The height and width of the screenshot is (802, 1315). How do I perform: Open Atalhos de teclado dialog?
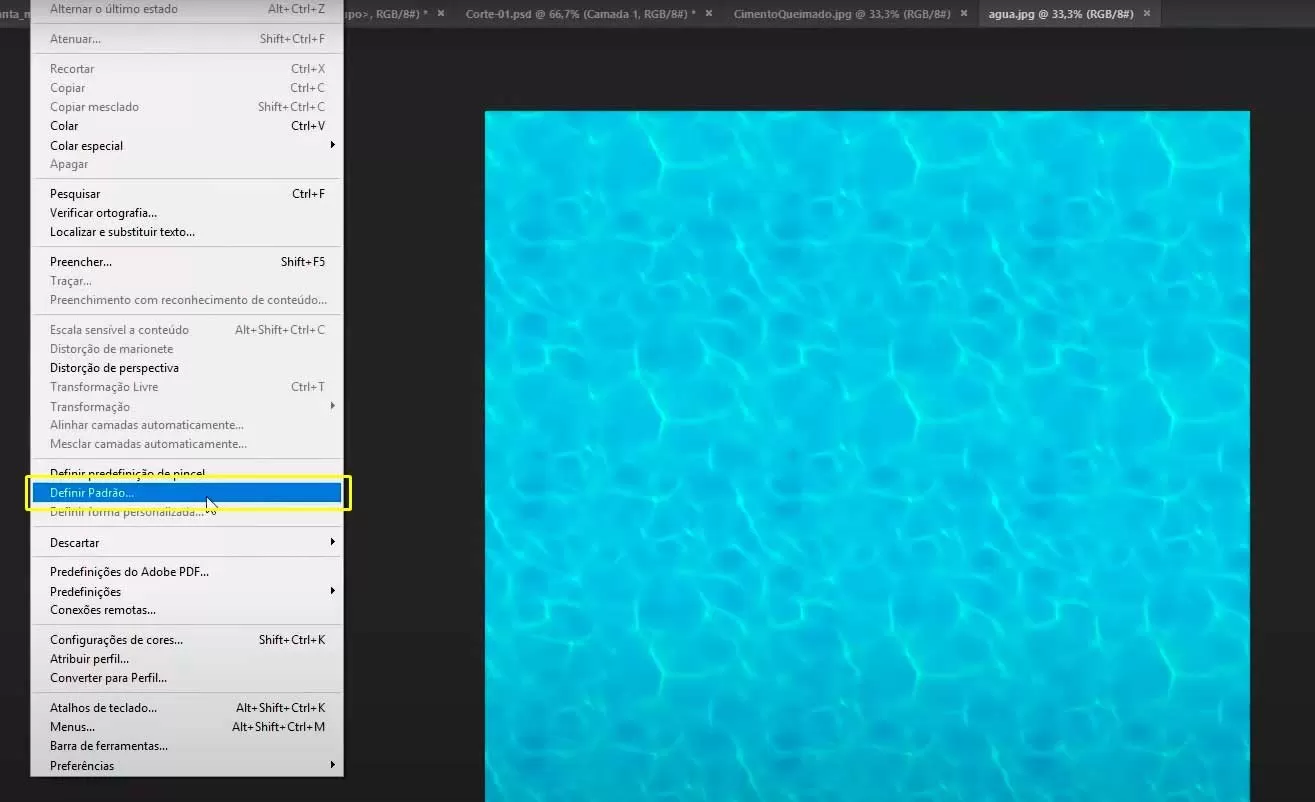click(x=103, y=708)
